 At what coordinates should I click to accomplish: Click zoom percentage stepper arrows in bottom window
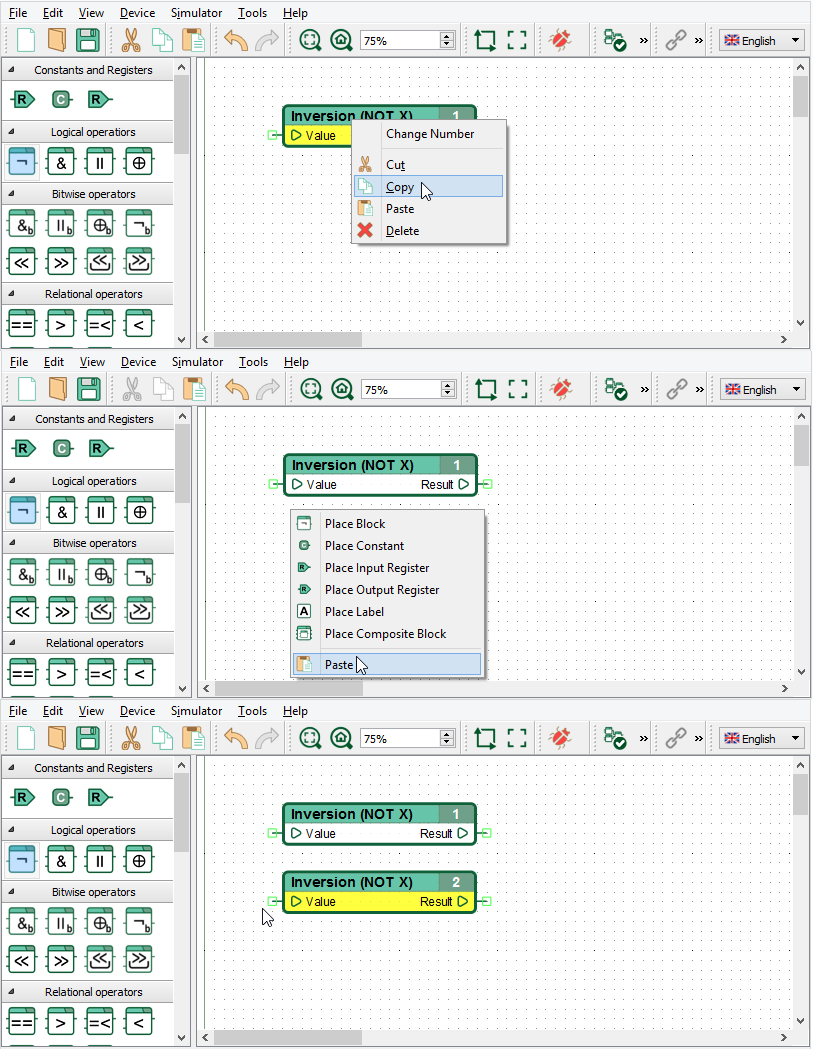tap(447, 739)
